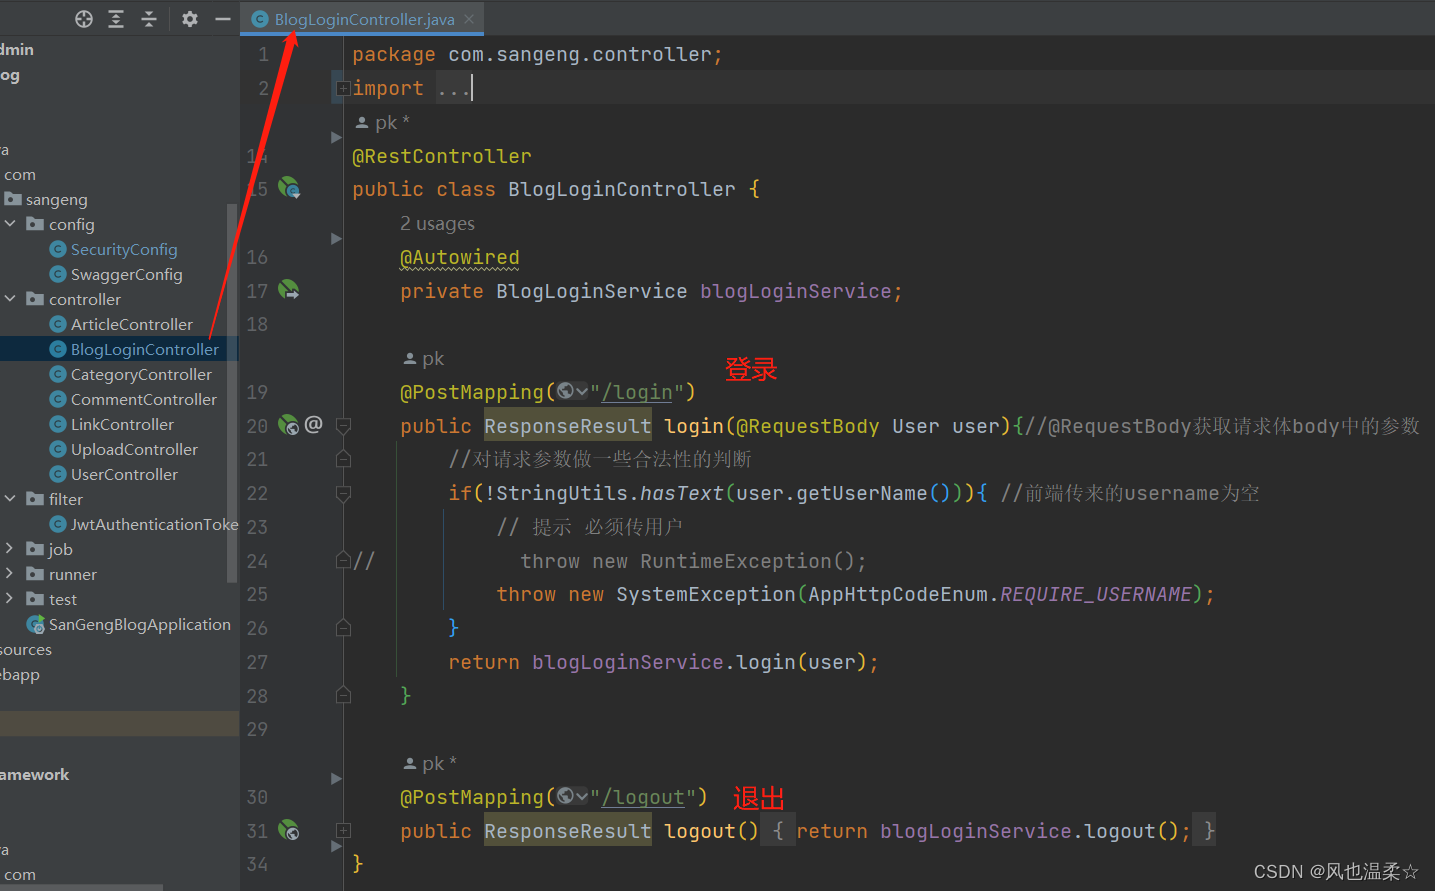
Task: Click the folder icon beside config package
Action: coord(35,224)
